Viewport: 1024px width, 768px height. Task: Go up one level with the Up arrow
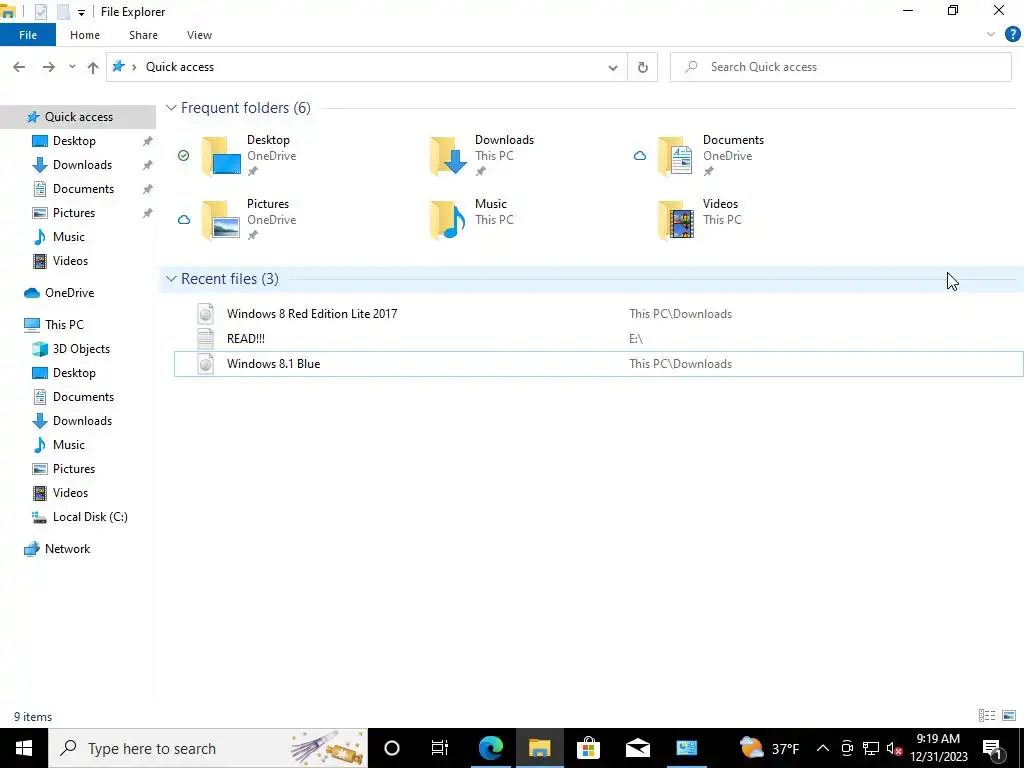coord(93,67)
